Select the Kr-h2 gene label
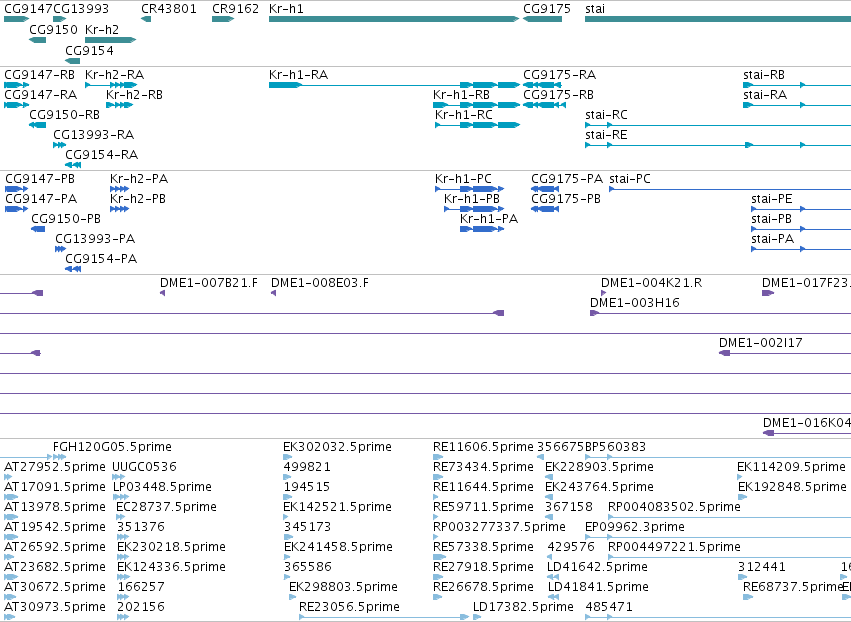The image size is (851, 622). [x=102, y=29]
